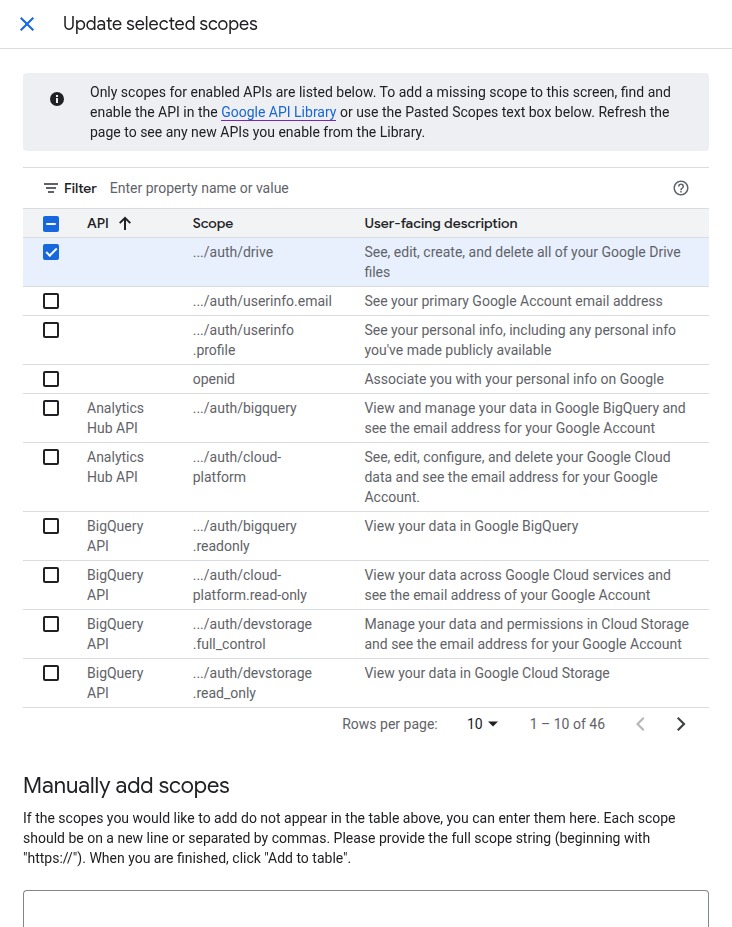The width and height of the screenshot is (732, 927).
Task: Toggle the select-all header checkbox
Action: pyautogui.click(x=51, y=223)
